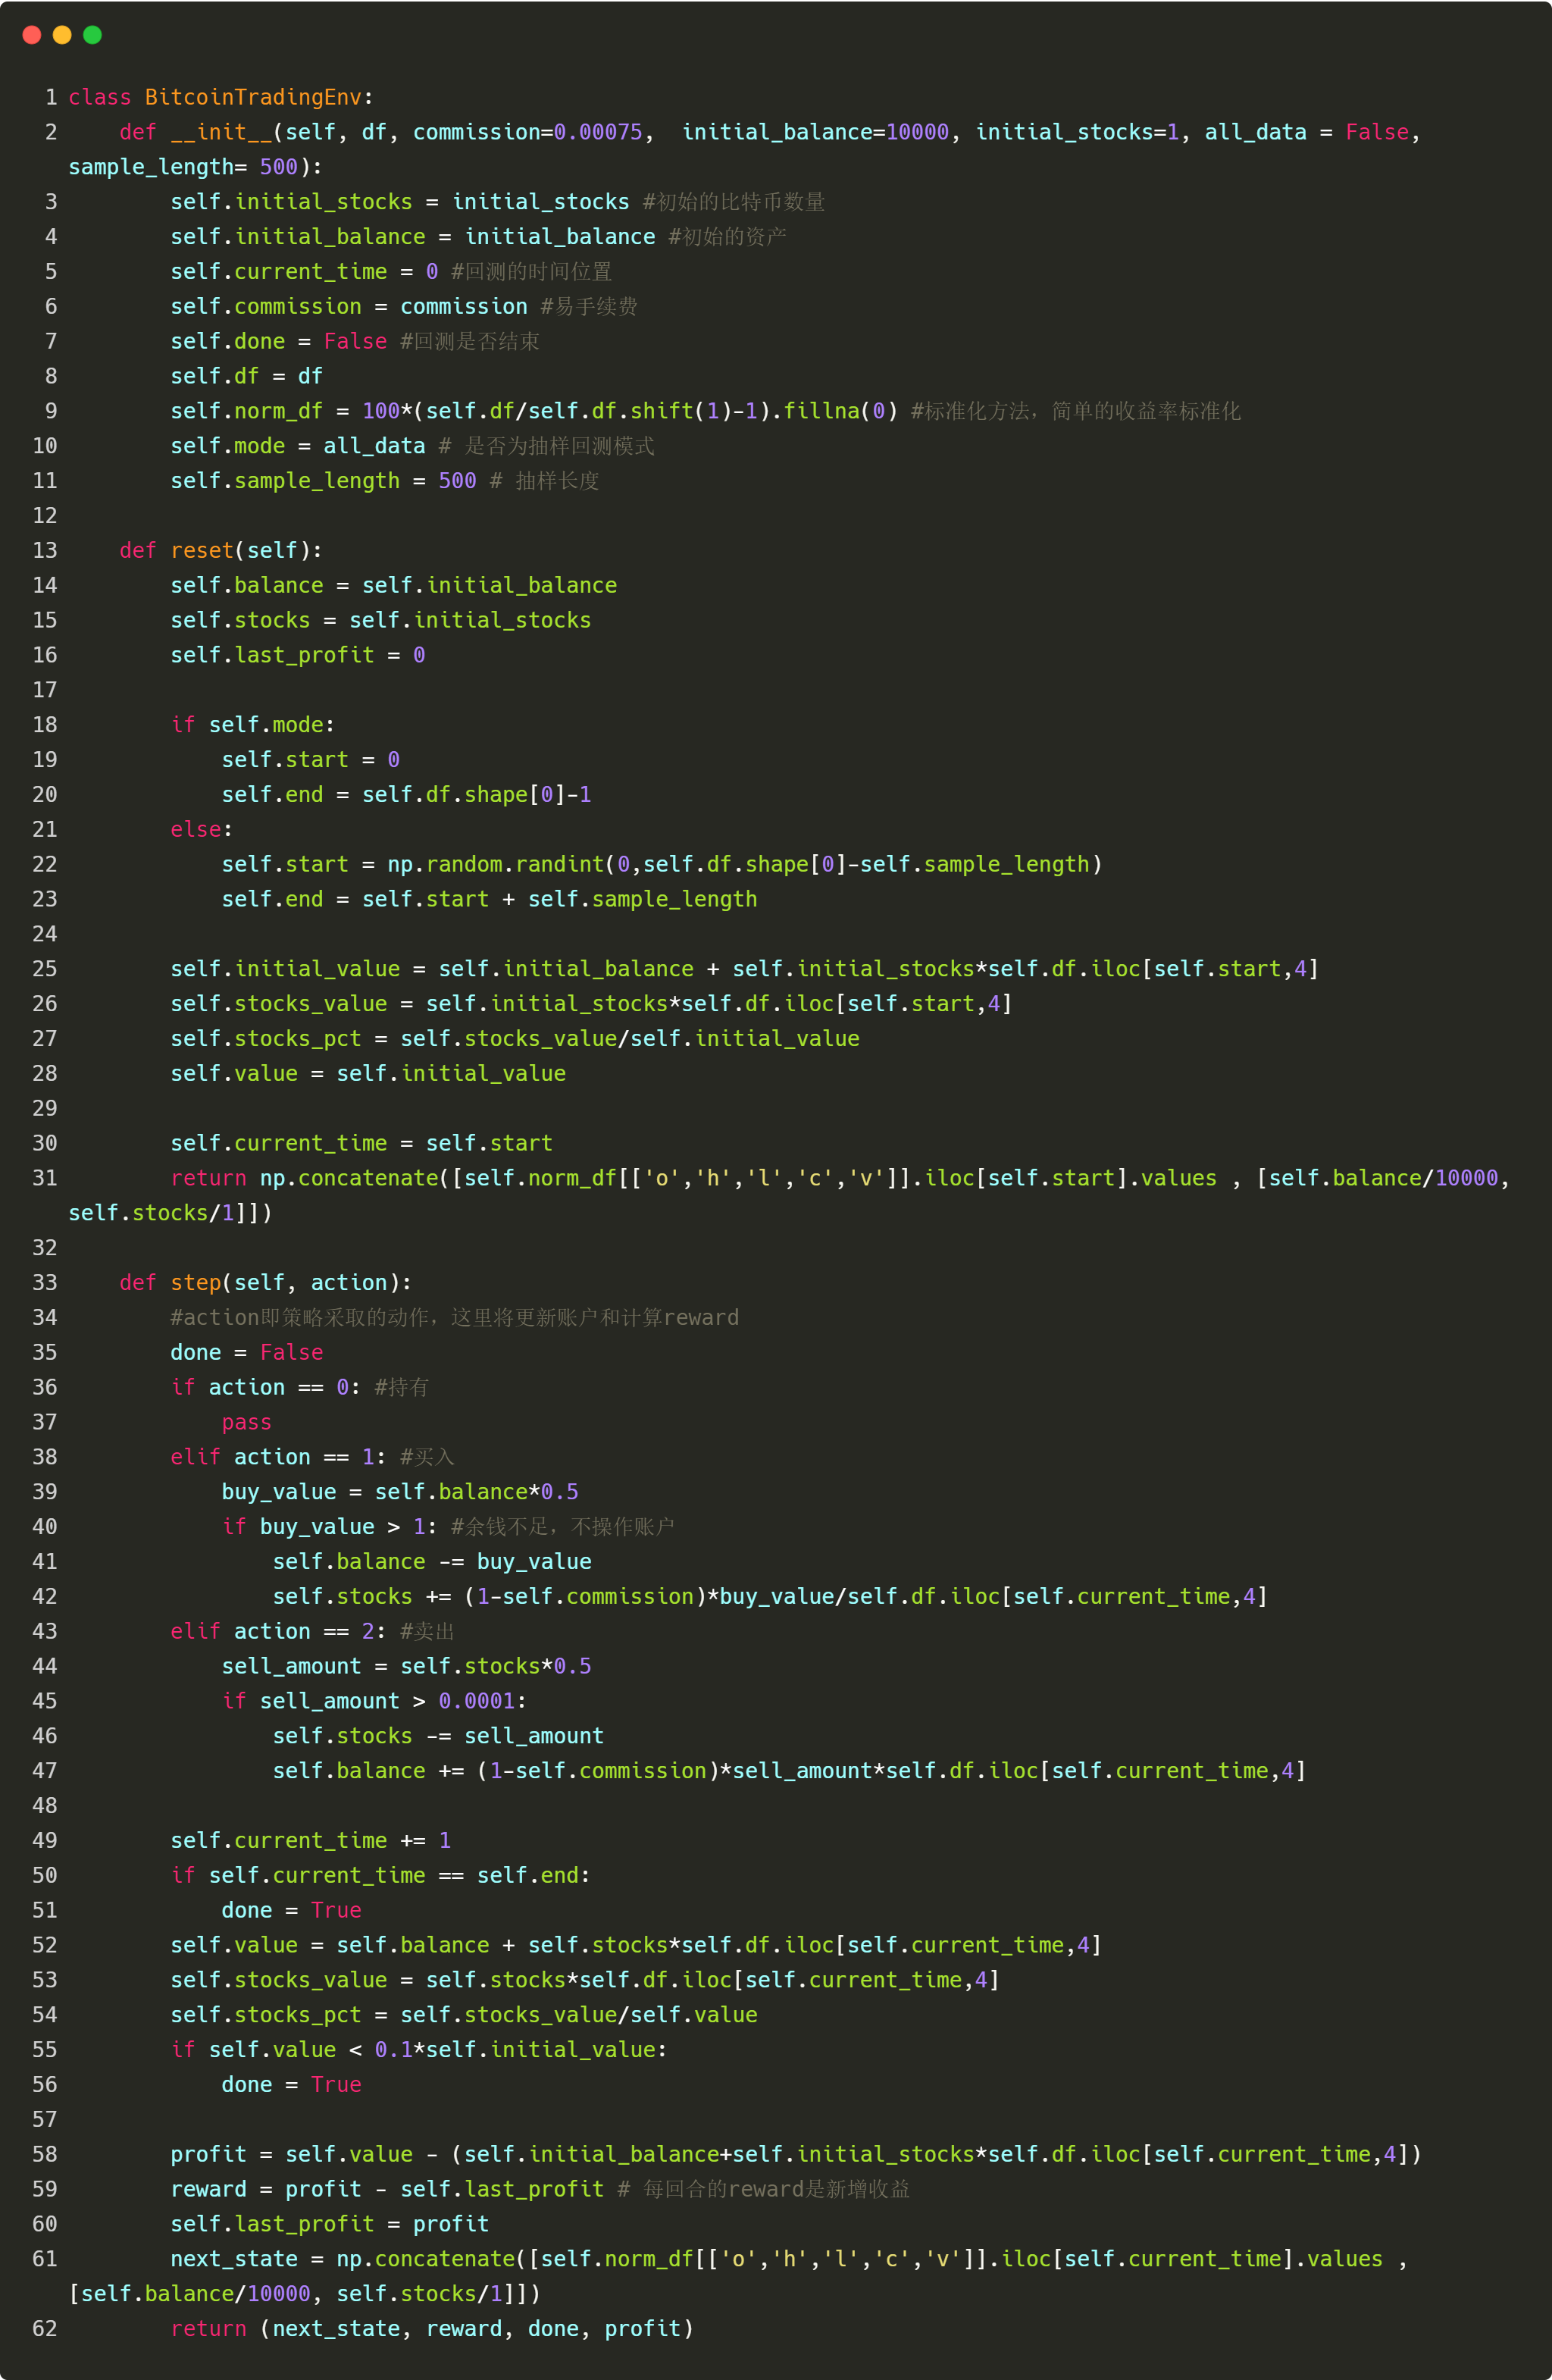Click the return keyword on line 31
Viewport: 1552px width, 2380px height.
click(x=208, y=1178)
